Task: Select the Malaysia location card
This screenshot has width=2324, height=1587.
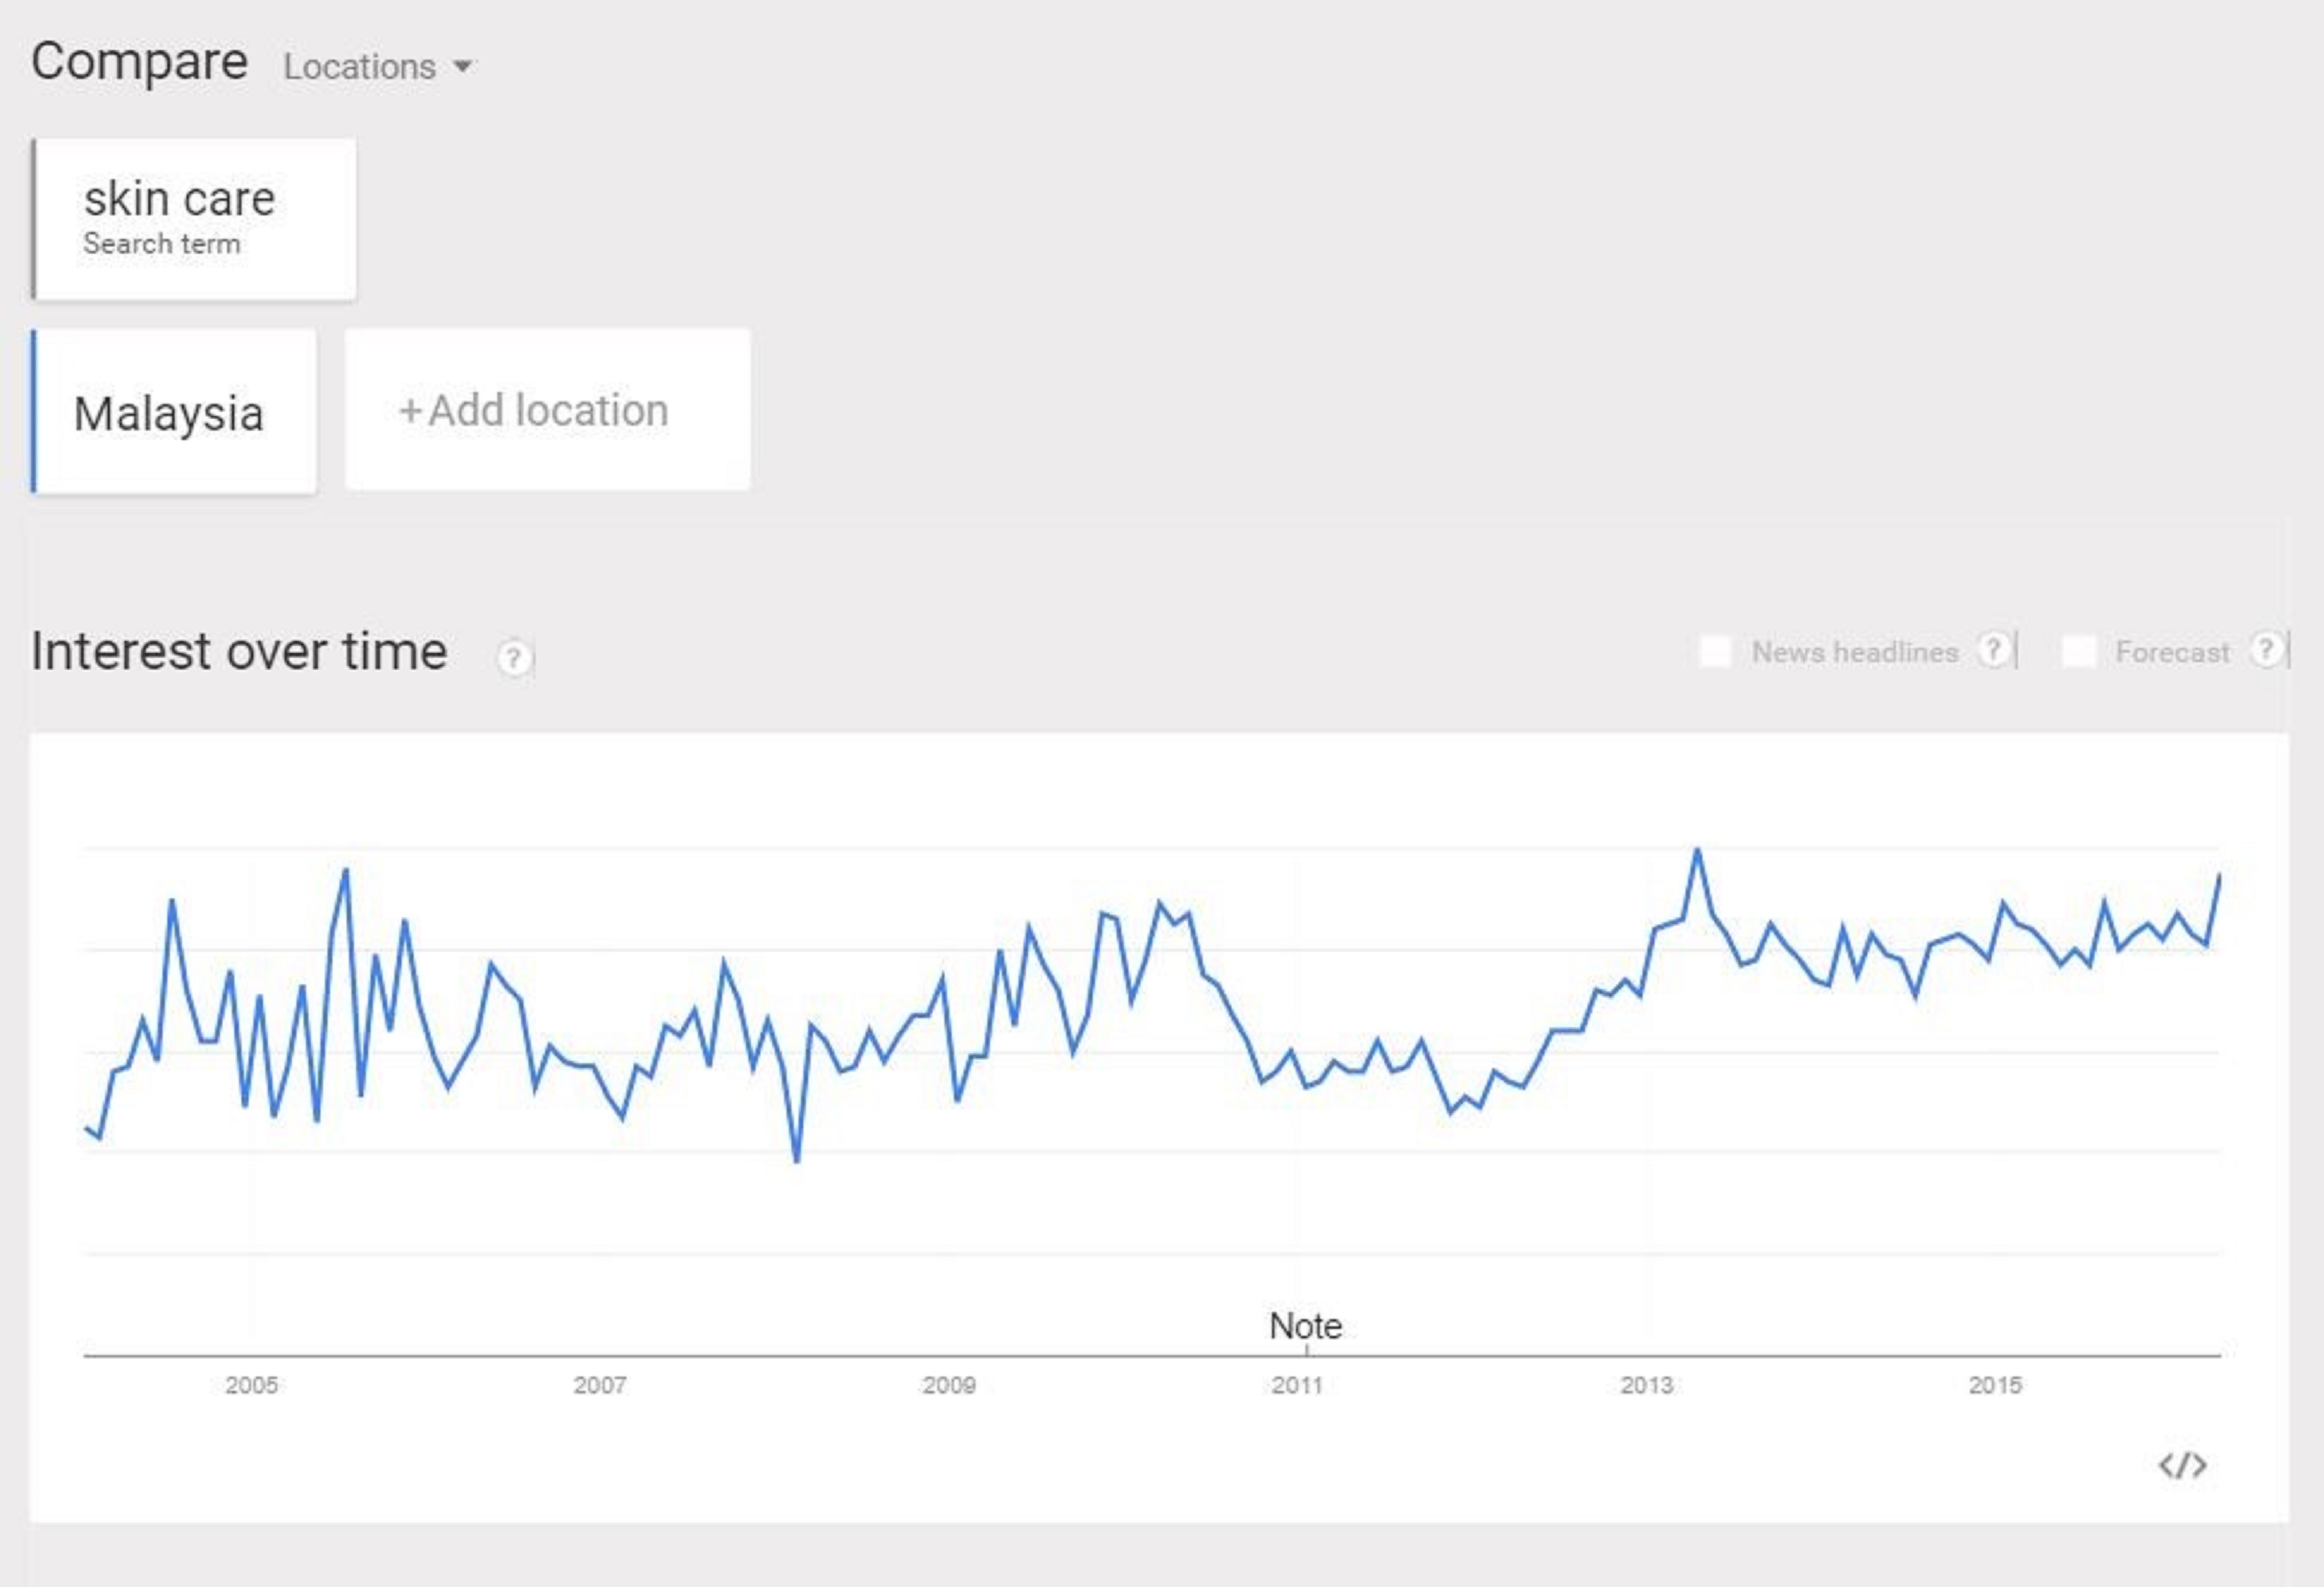Action: point(174,411)
